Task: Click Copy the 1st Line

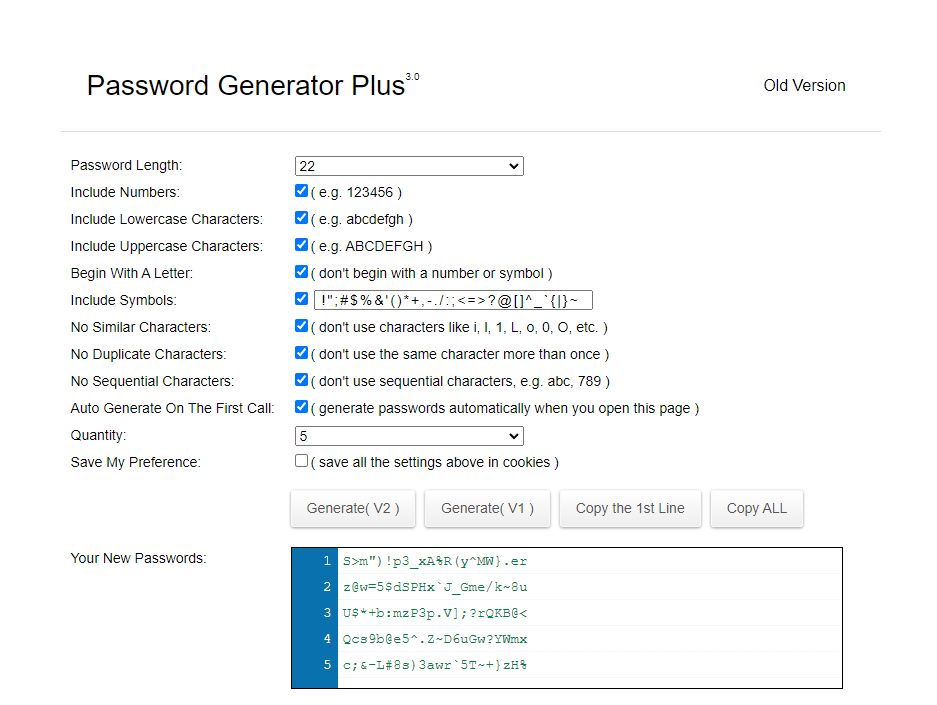Action: pyautogui.click(x=630, y=508)
